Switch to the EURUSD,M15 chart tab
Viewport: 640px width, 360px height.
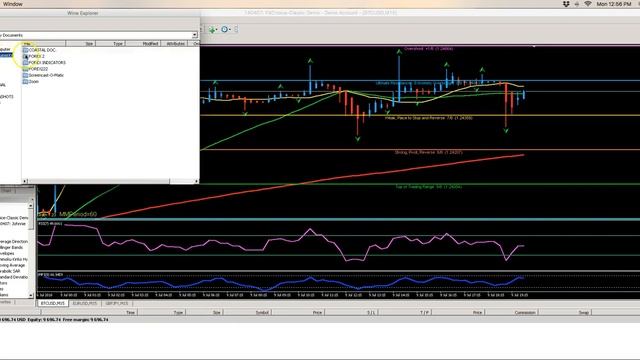click(x=85, y=304)
